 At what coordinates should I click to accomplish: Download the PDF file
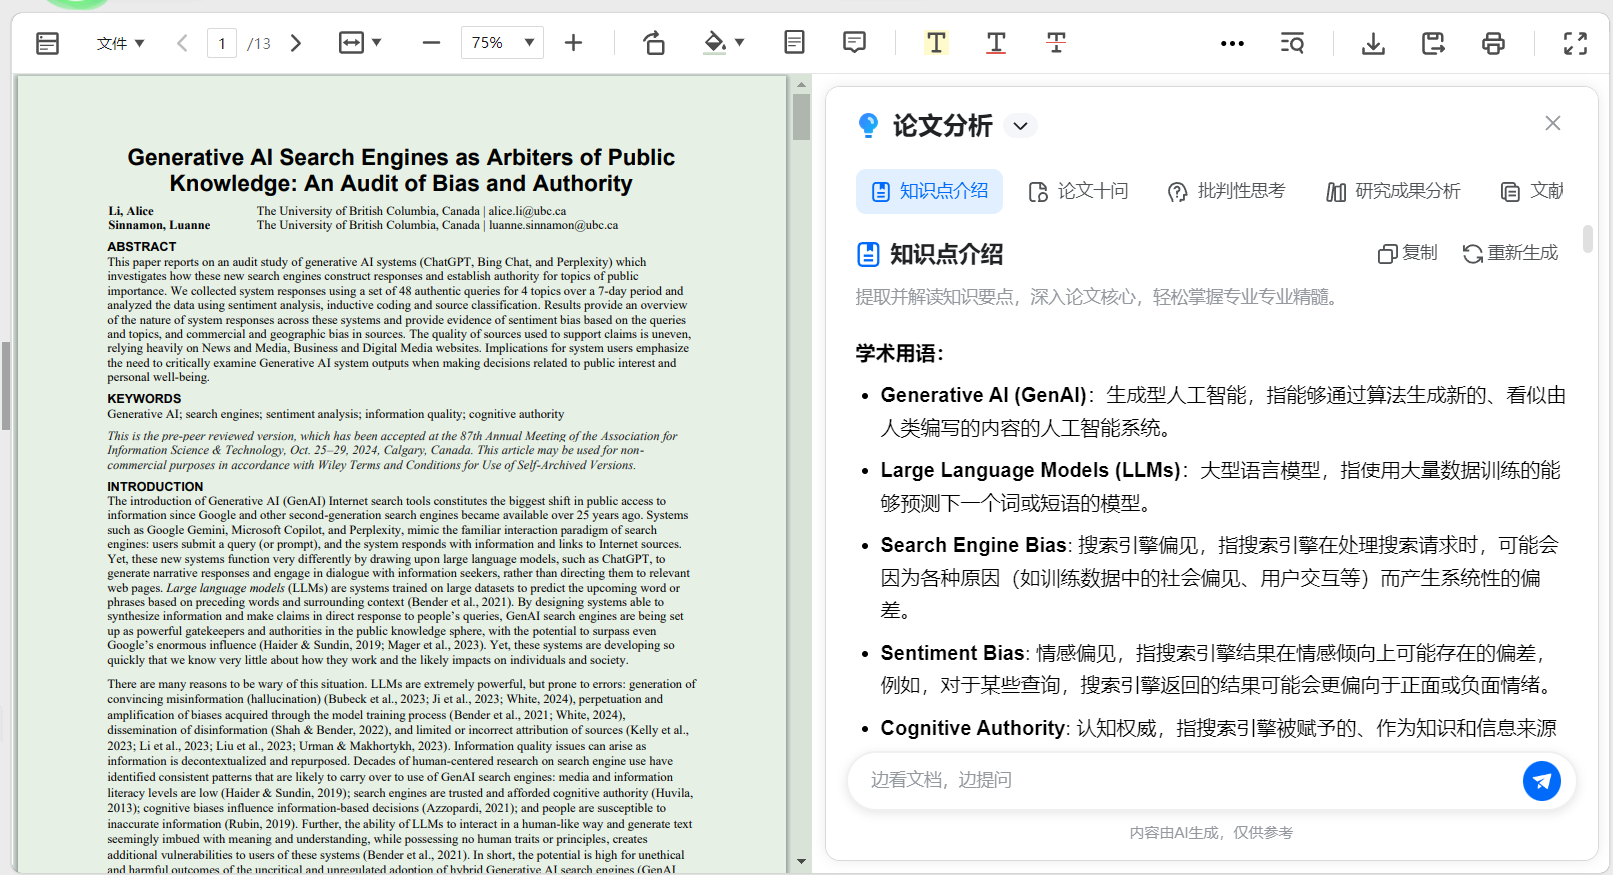1373,43
